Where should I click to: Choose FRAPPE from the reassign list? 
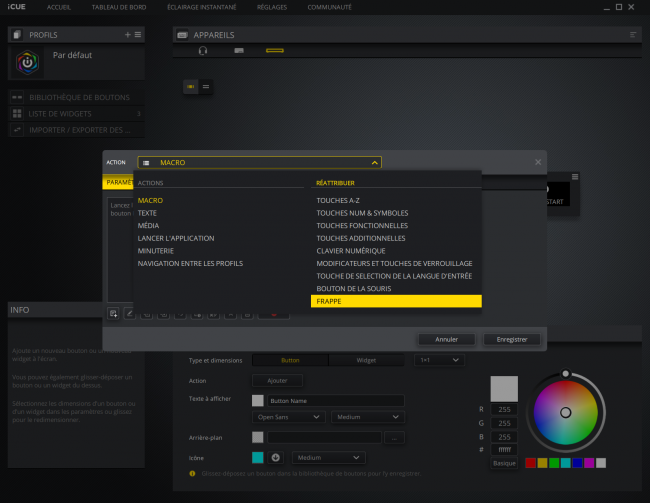[396, 300]
